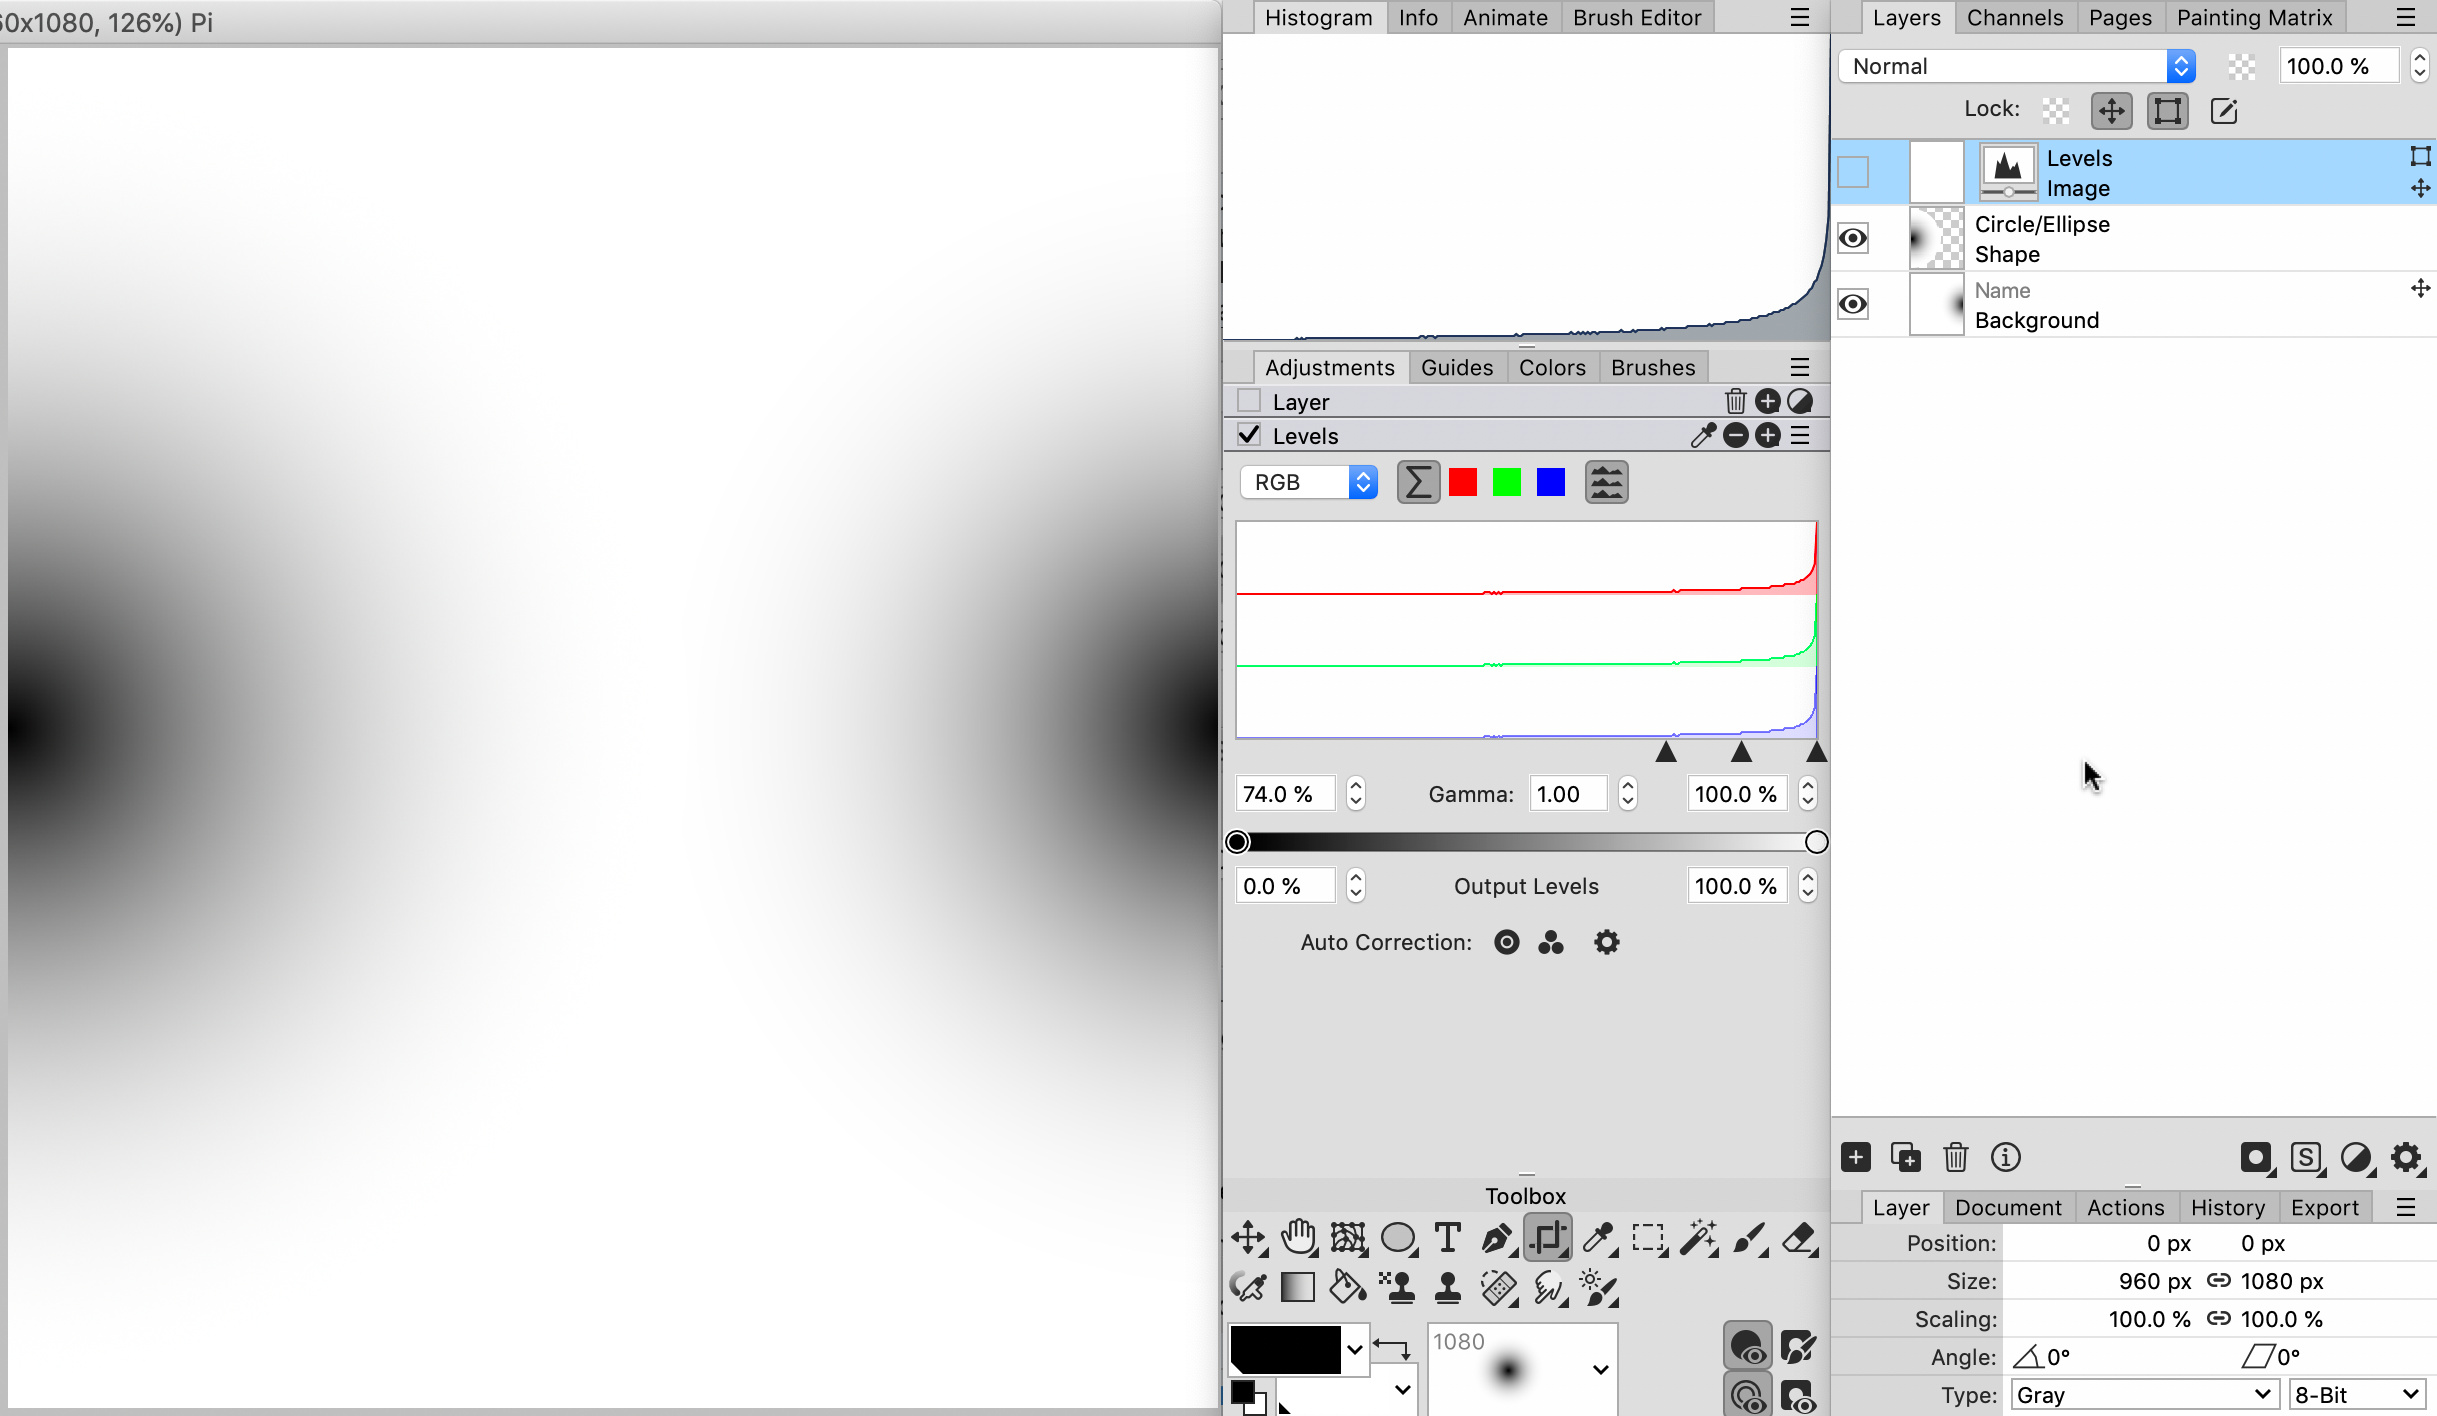Image resolution: width=2437 pixels, height=1416 pixels.
Task: Select the Text tool in Toolbox
Action: coord(1447,1238)
